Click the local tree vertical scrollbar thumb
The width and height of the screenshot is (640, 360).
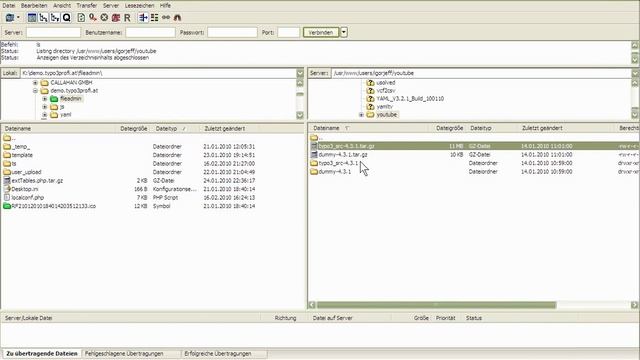tap(300, 94)
